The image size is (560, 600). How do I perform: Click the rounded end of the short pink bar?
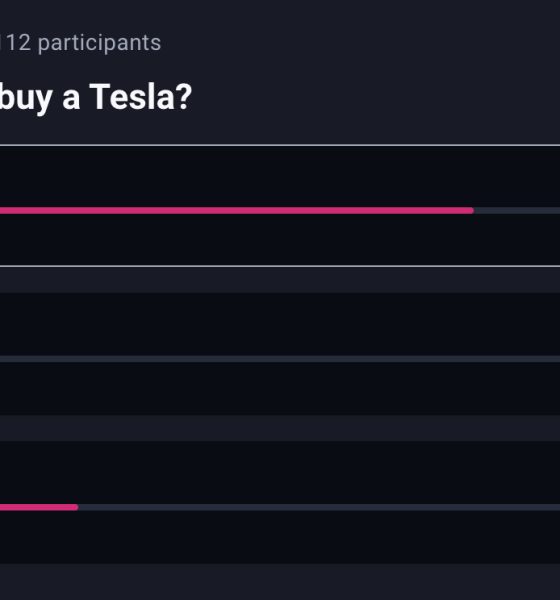click(x=75, y=507)
